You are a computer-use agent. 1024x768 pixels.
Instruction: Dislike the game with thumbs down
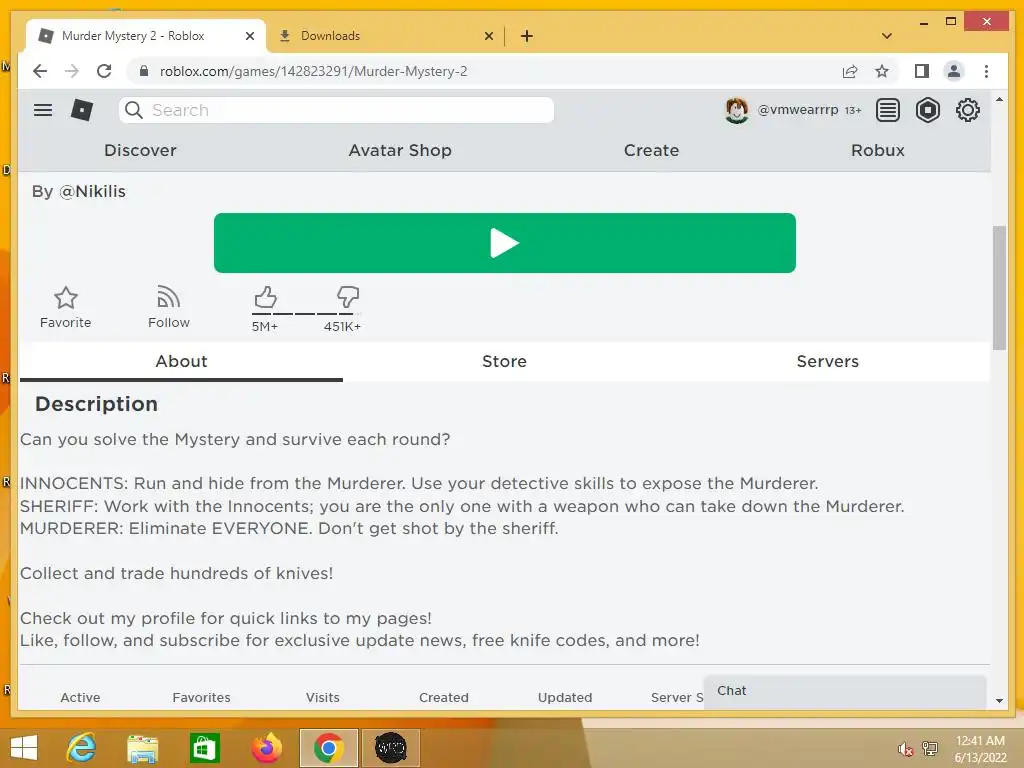click(x=347, y=297)
